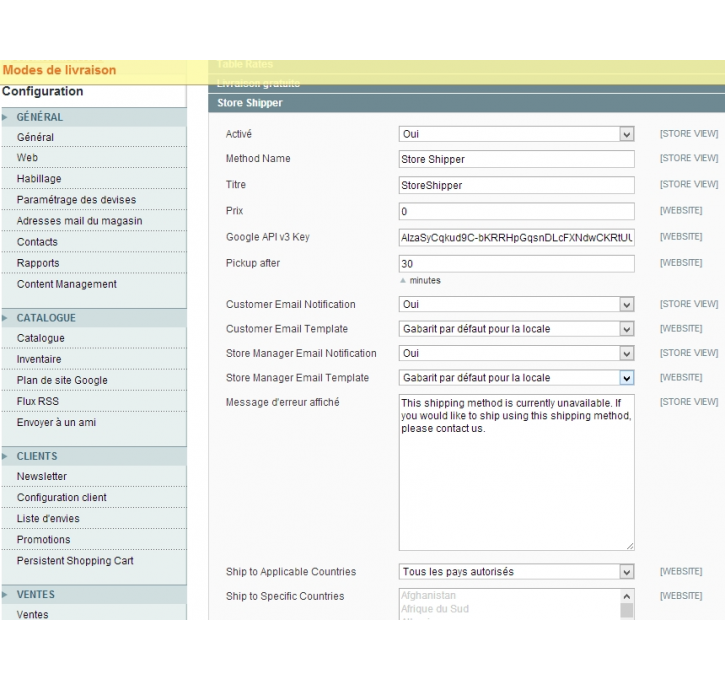The width and height of the screenshot is (725, 680).
Task: Open Customer Email Notification dropdown
Action: click(516, 304)
